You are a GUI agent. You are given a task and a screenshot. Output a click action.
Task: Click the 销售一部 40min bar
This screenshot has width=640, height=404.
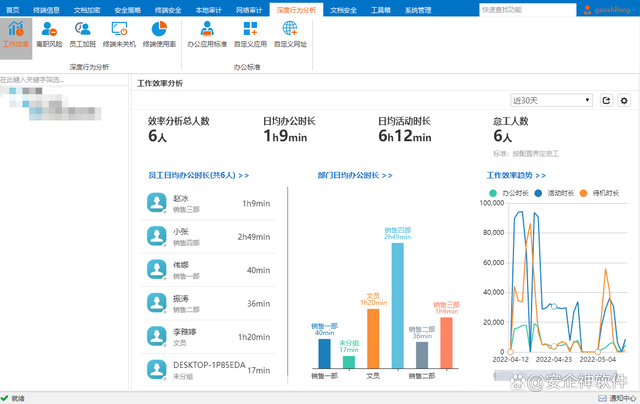(324, 354)
